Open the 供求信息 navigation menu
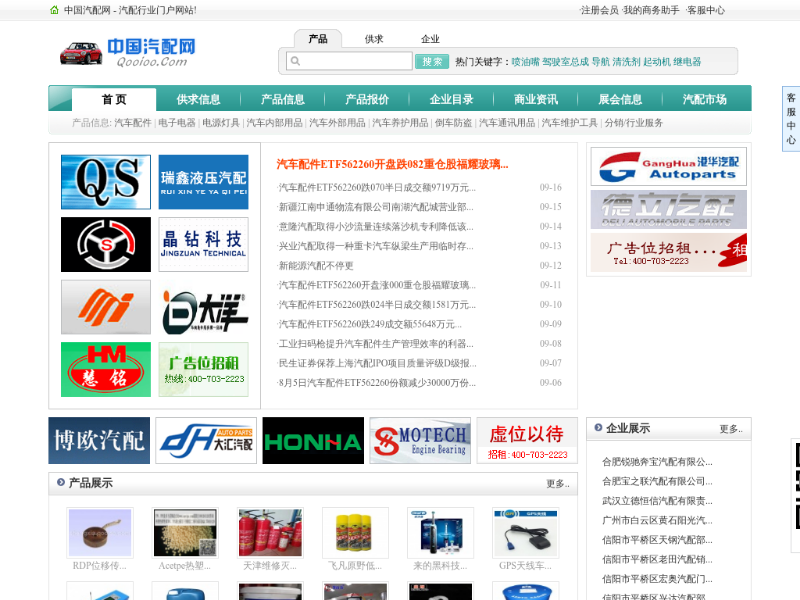The width and height of the screenshot is (800, 600). [198, 100]
